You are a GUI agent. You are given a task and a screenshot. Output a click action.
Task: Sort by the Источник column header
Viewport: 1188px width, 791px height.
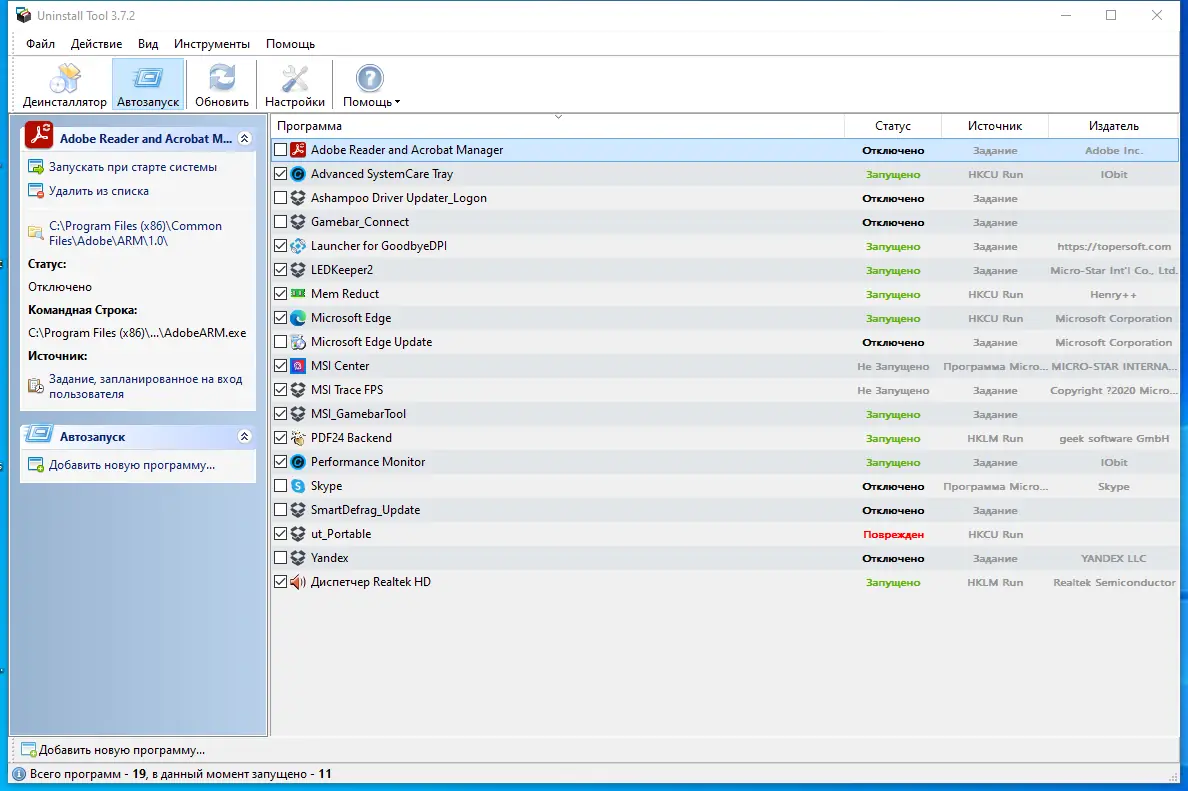point(995,126)
